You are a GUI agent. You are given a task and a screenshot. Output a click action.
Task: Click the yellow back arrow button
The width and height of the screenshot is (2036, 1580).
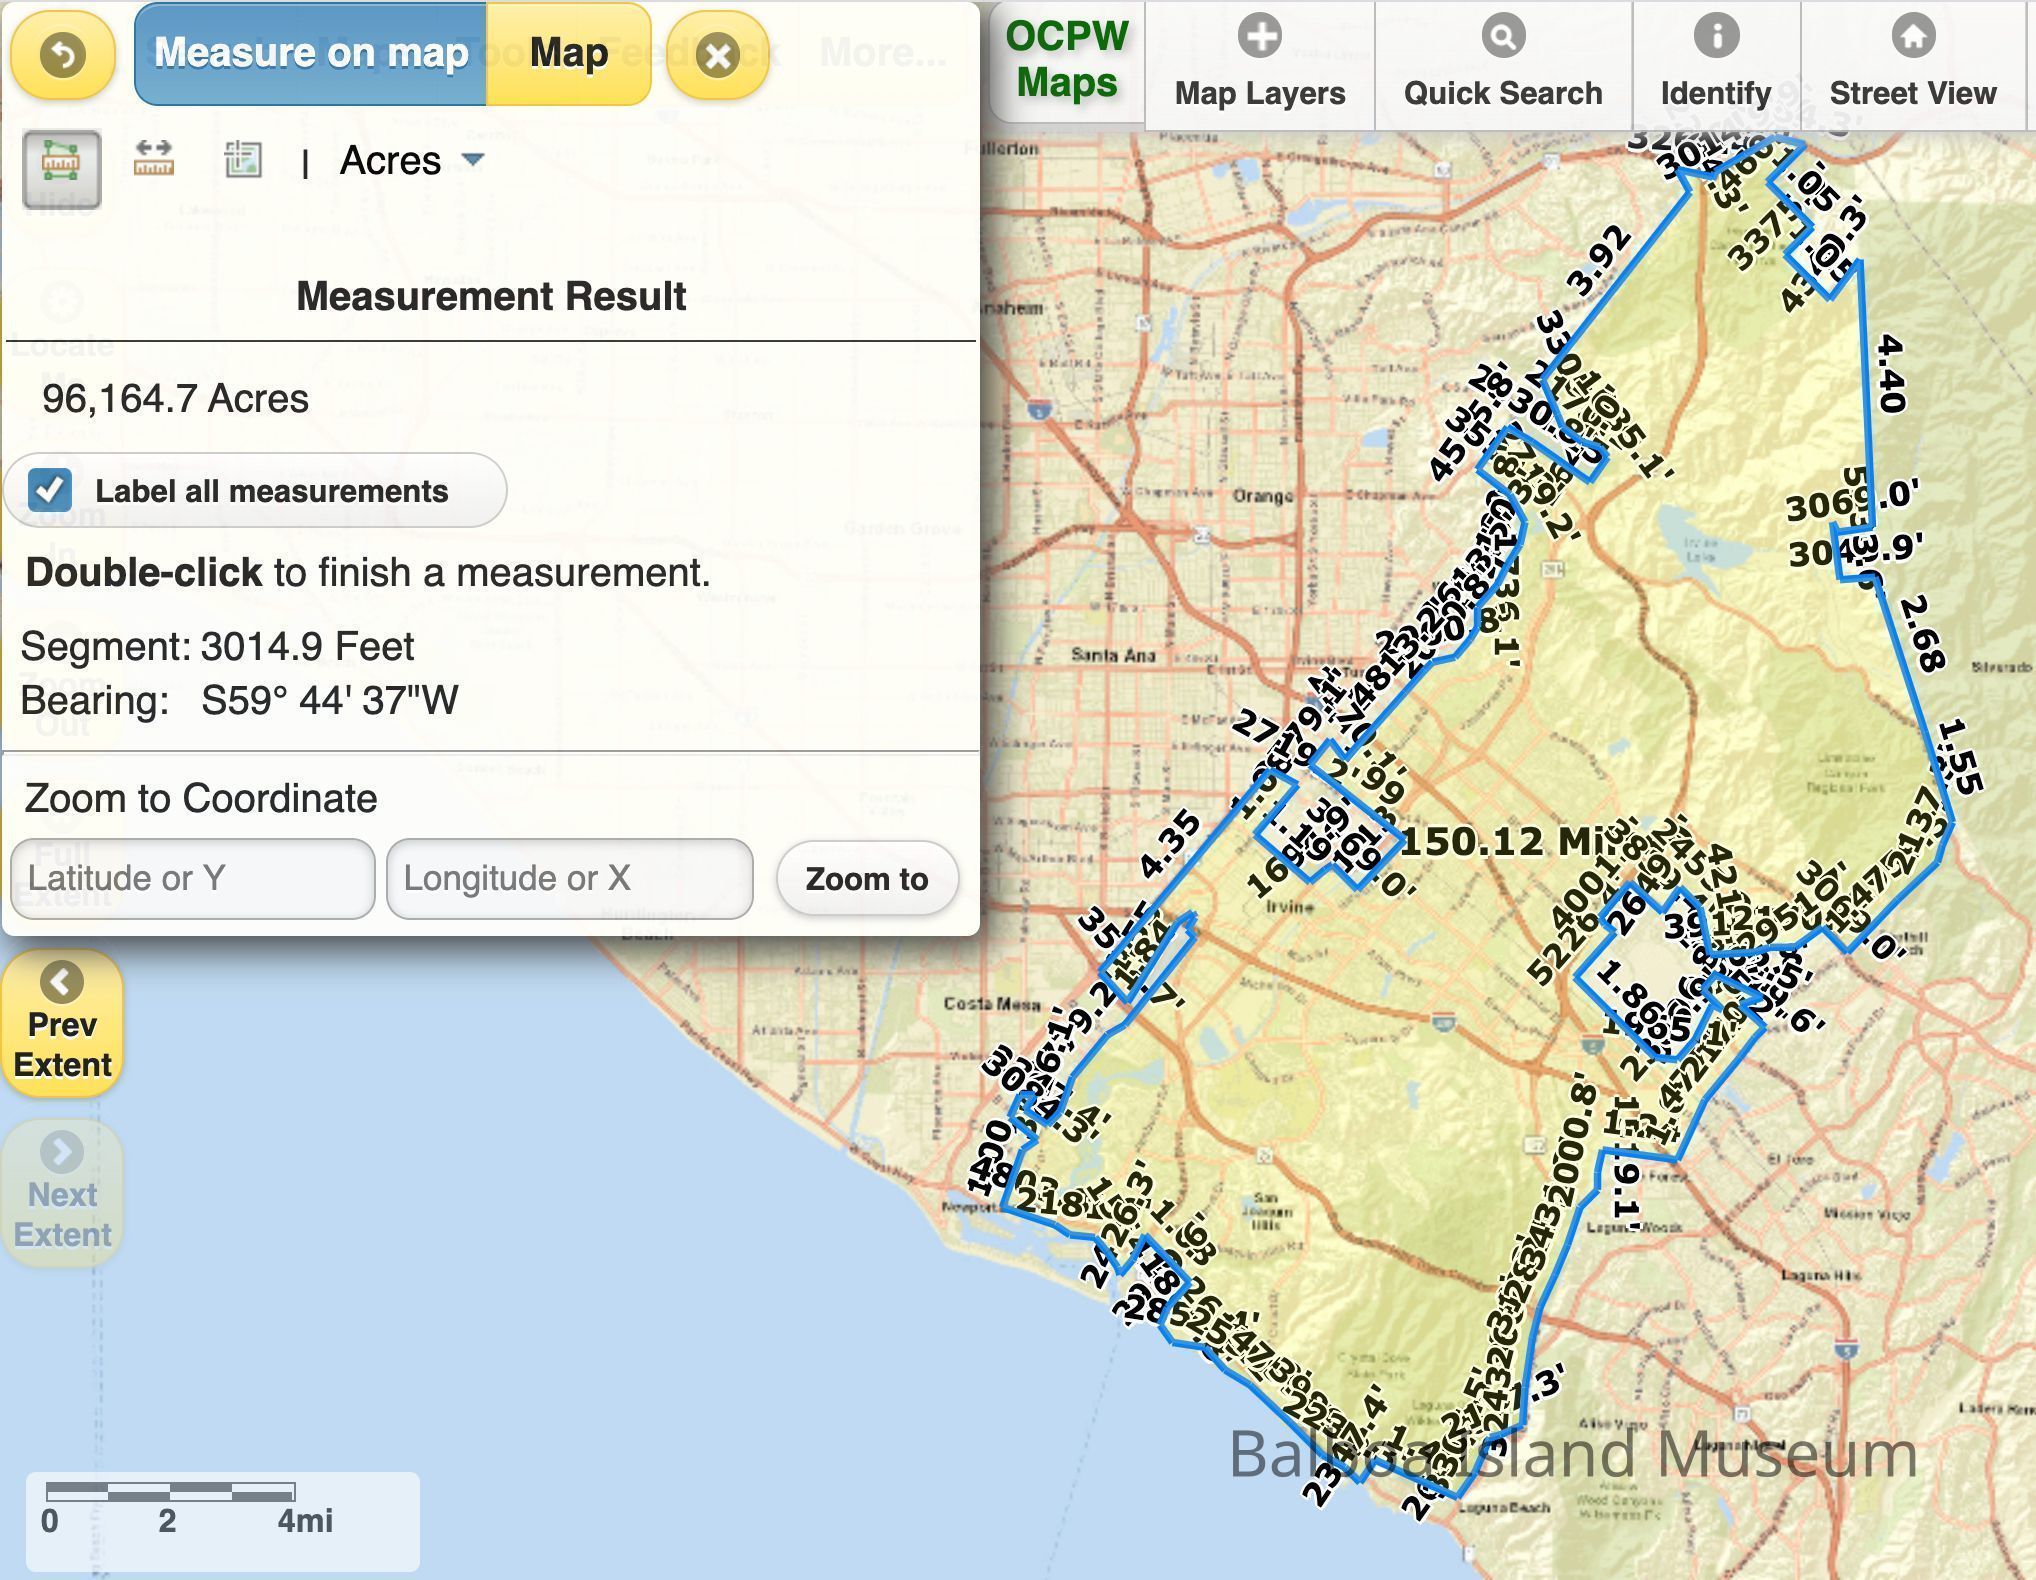(62, 55)
